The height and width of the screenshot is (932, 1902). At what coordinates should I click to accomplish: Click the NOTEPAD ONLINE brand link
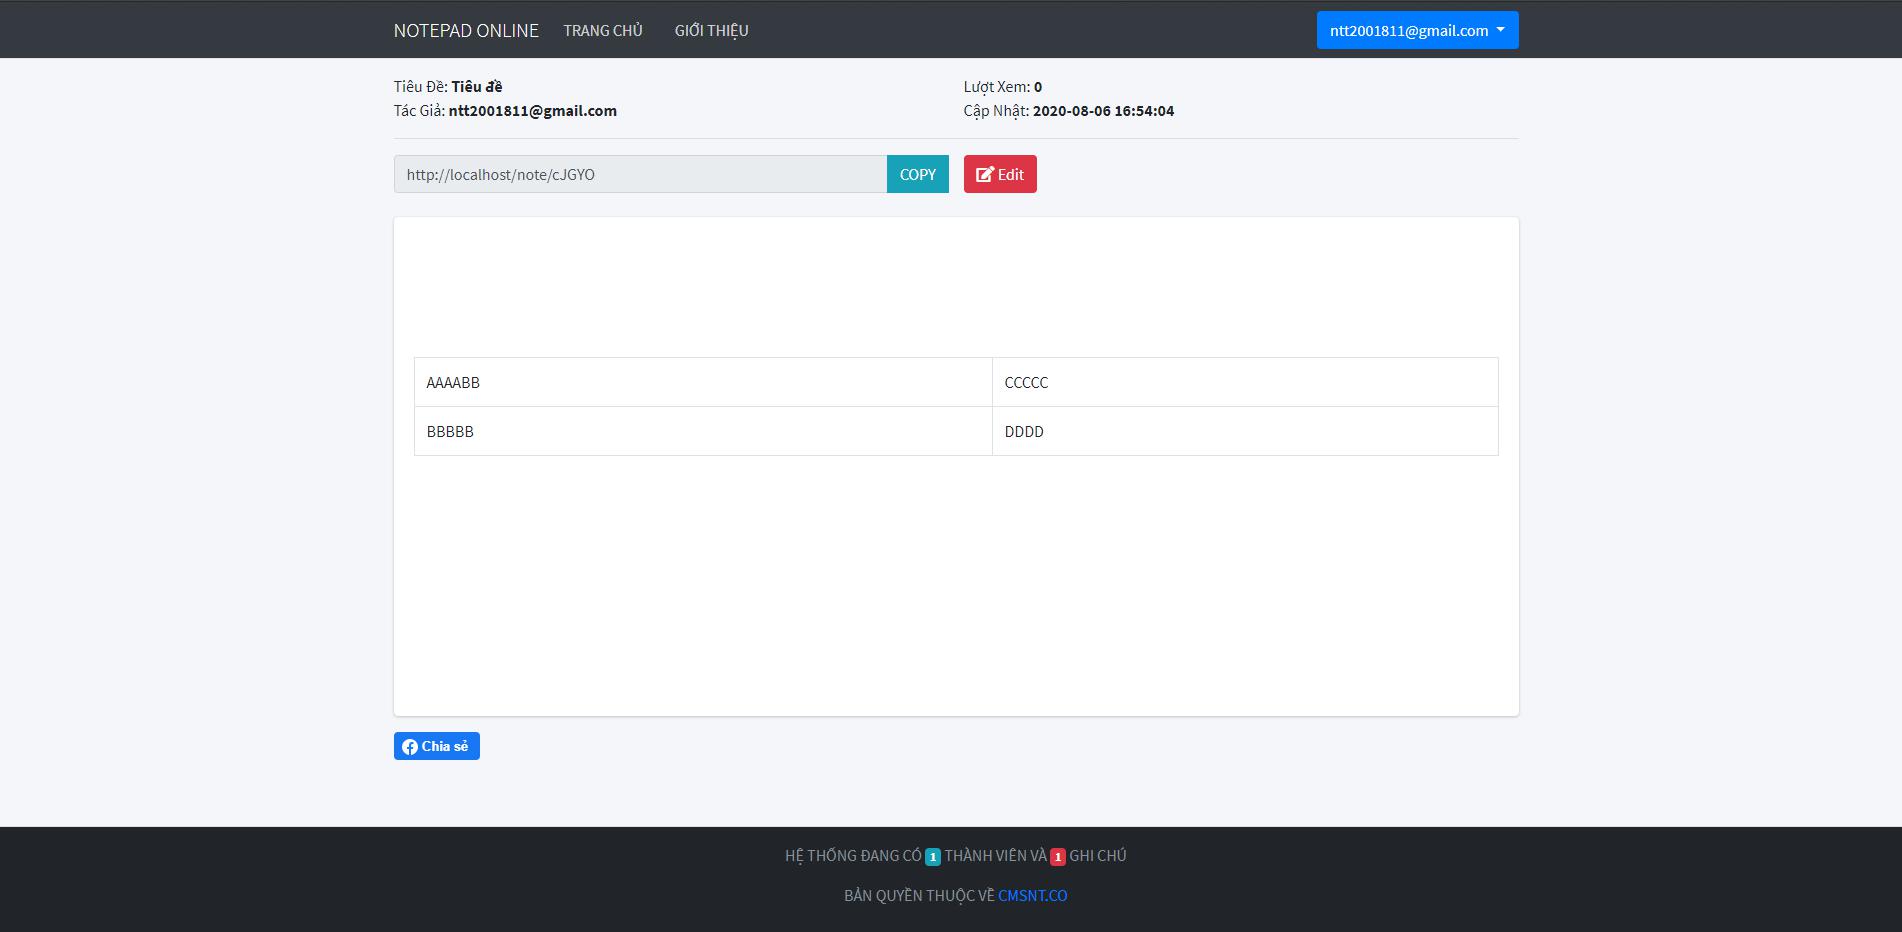click(466, 30)
